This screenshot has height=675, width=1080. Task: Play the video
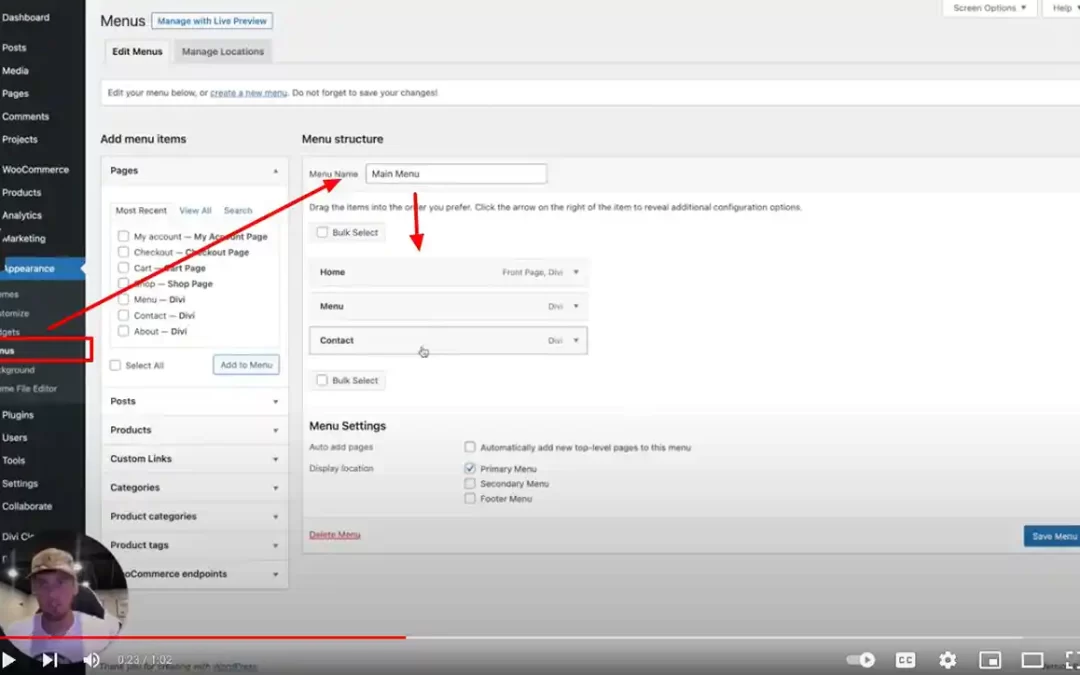click(7, 660)
